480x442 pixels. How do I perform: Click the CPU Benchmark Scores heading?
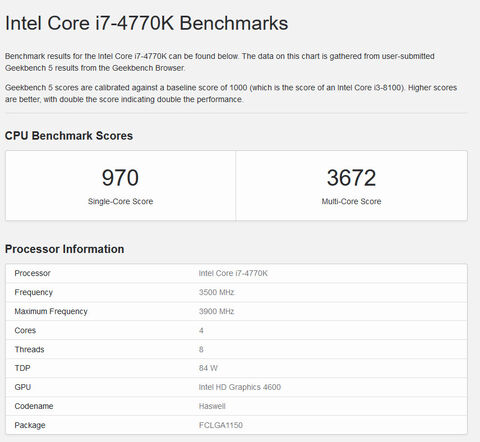[x=69, y=136]
